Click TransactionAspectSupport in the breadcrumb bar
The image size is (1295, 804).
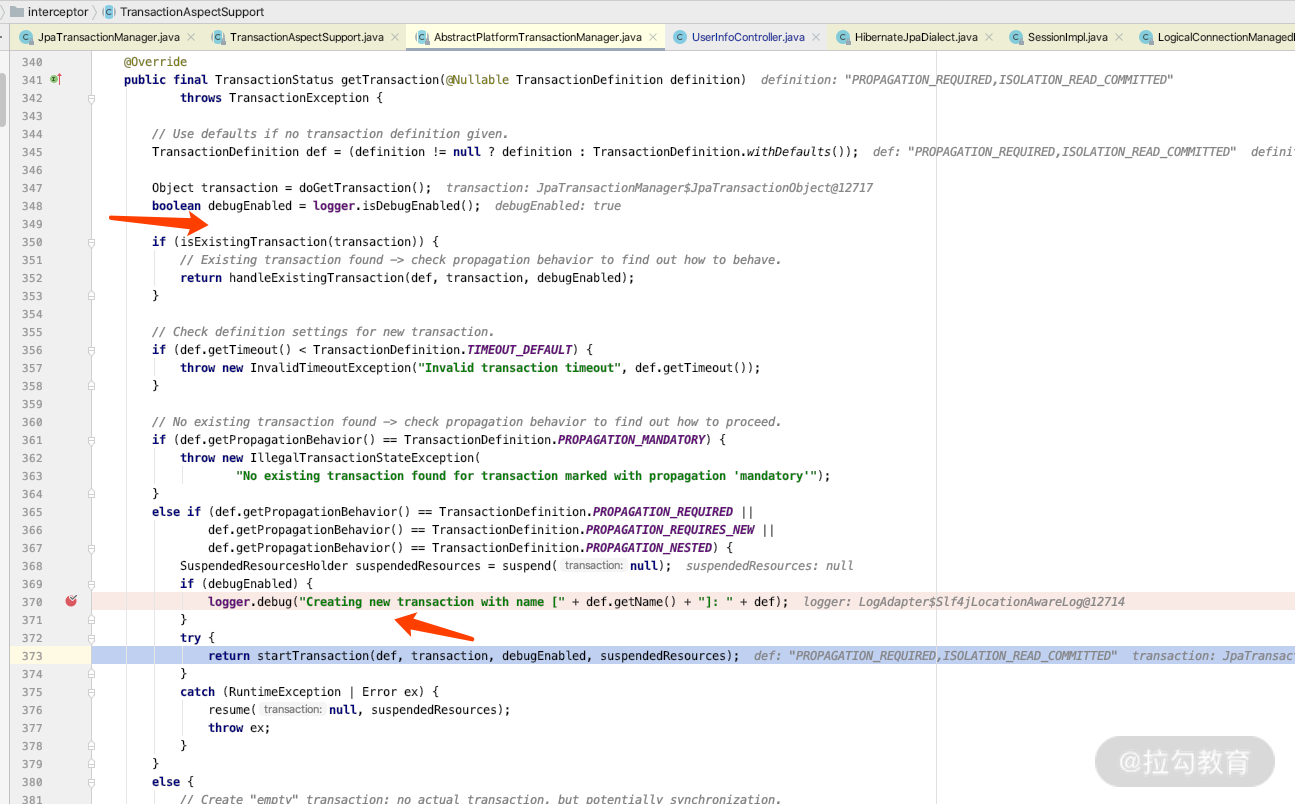coord(192,12)
